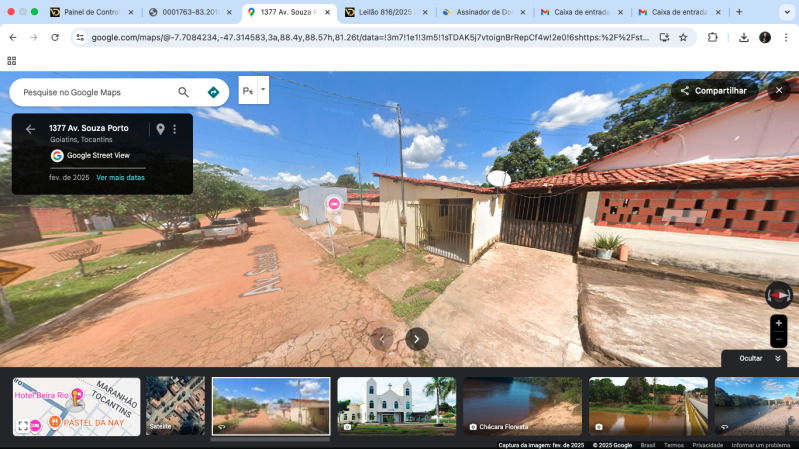799x449 pixels.
Task: Click the Termos footer link
Action: coord(674,445)
